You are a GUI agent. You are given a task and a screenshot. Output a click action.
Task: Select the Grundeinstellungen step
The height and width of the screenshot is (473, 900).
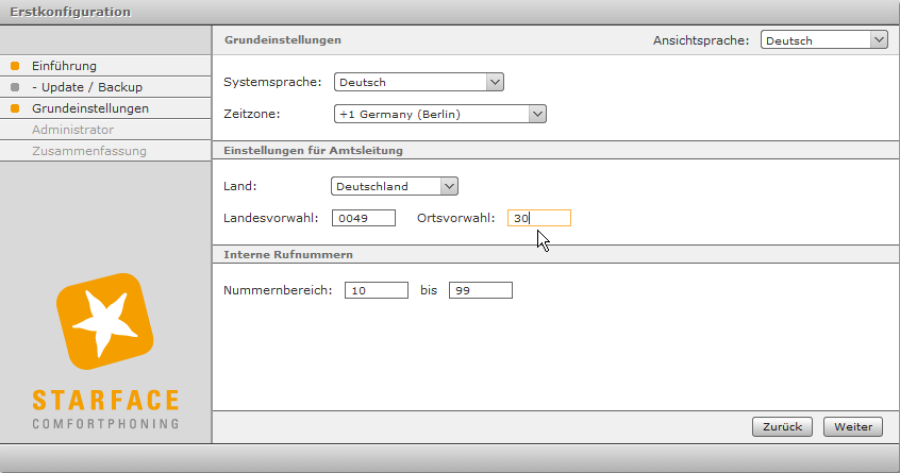(106, 108)
